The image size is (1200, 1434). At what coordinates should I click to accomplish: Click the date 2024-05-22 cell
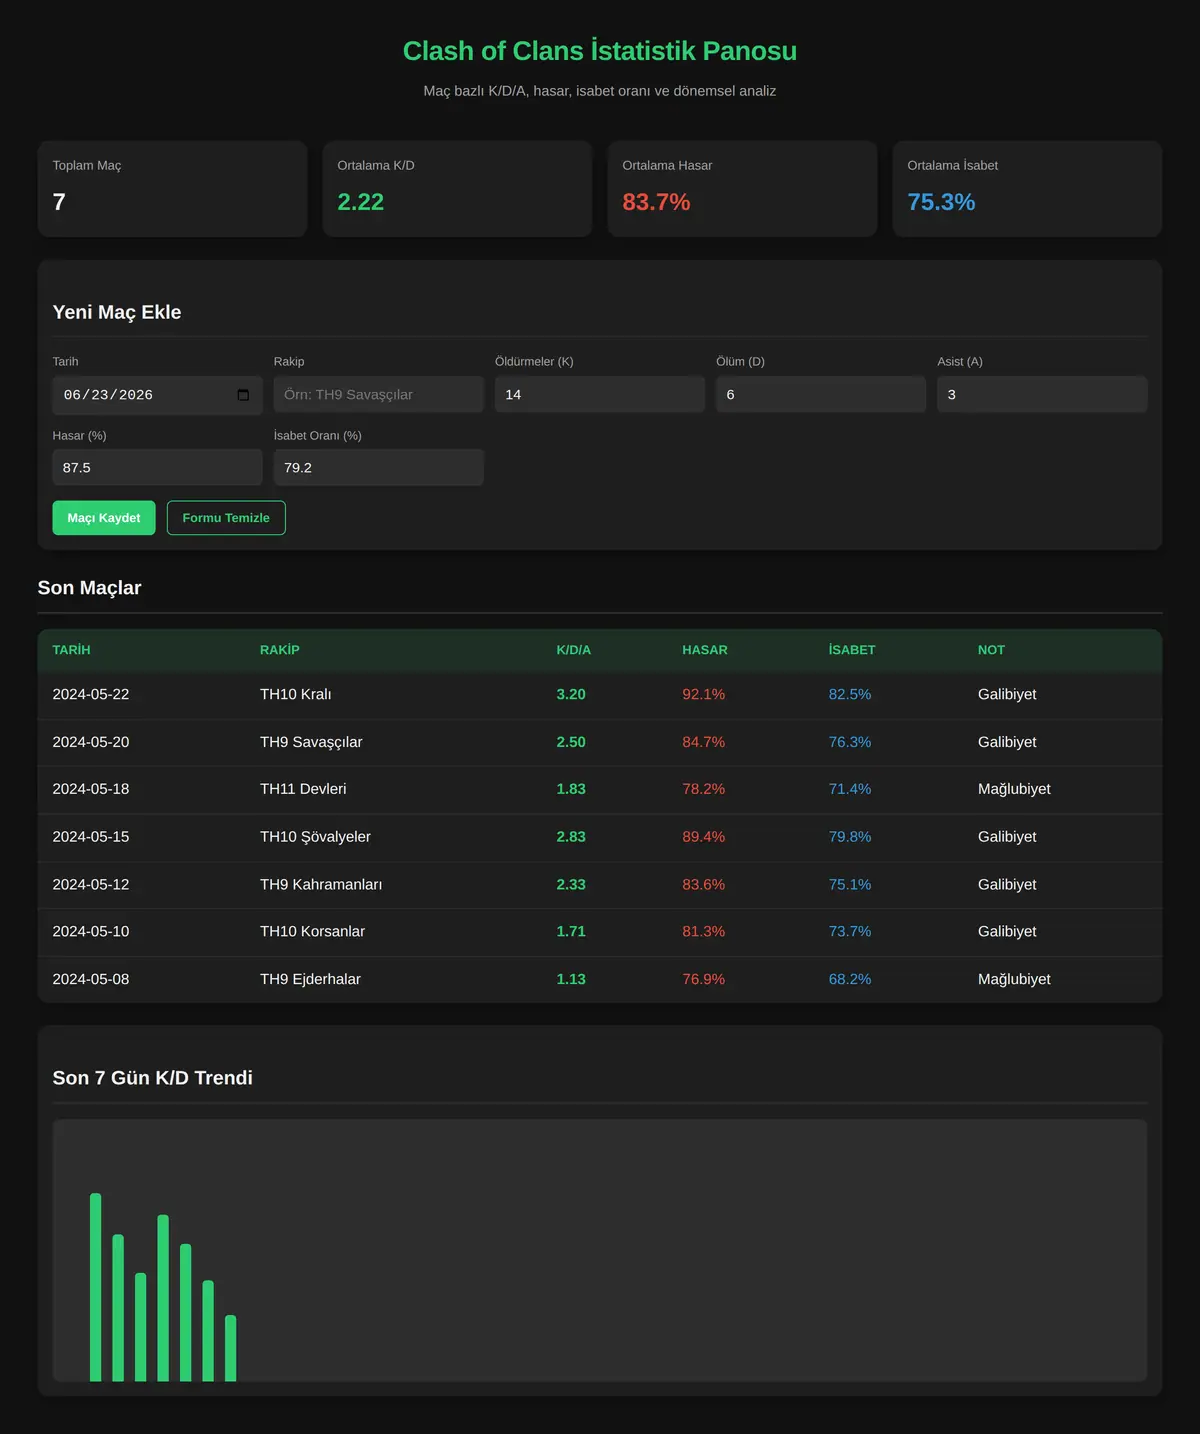91,694
